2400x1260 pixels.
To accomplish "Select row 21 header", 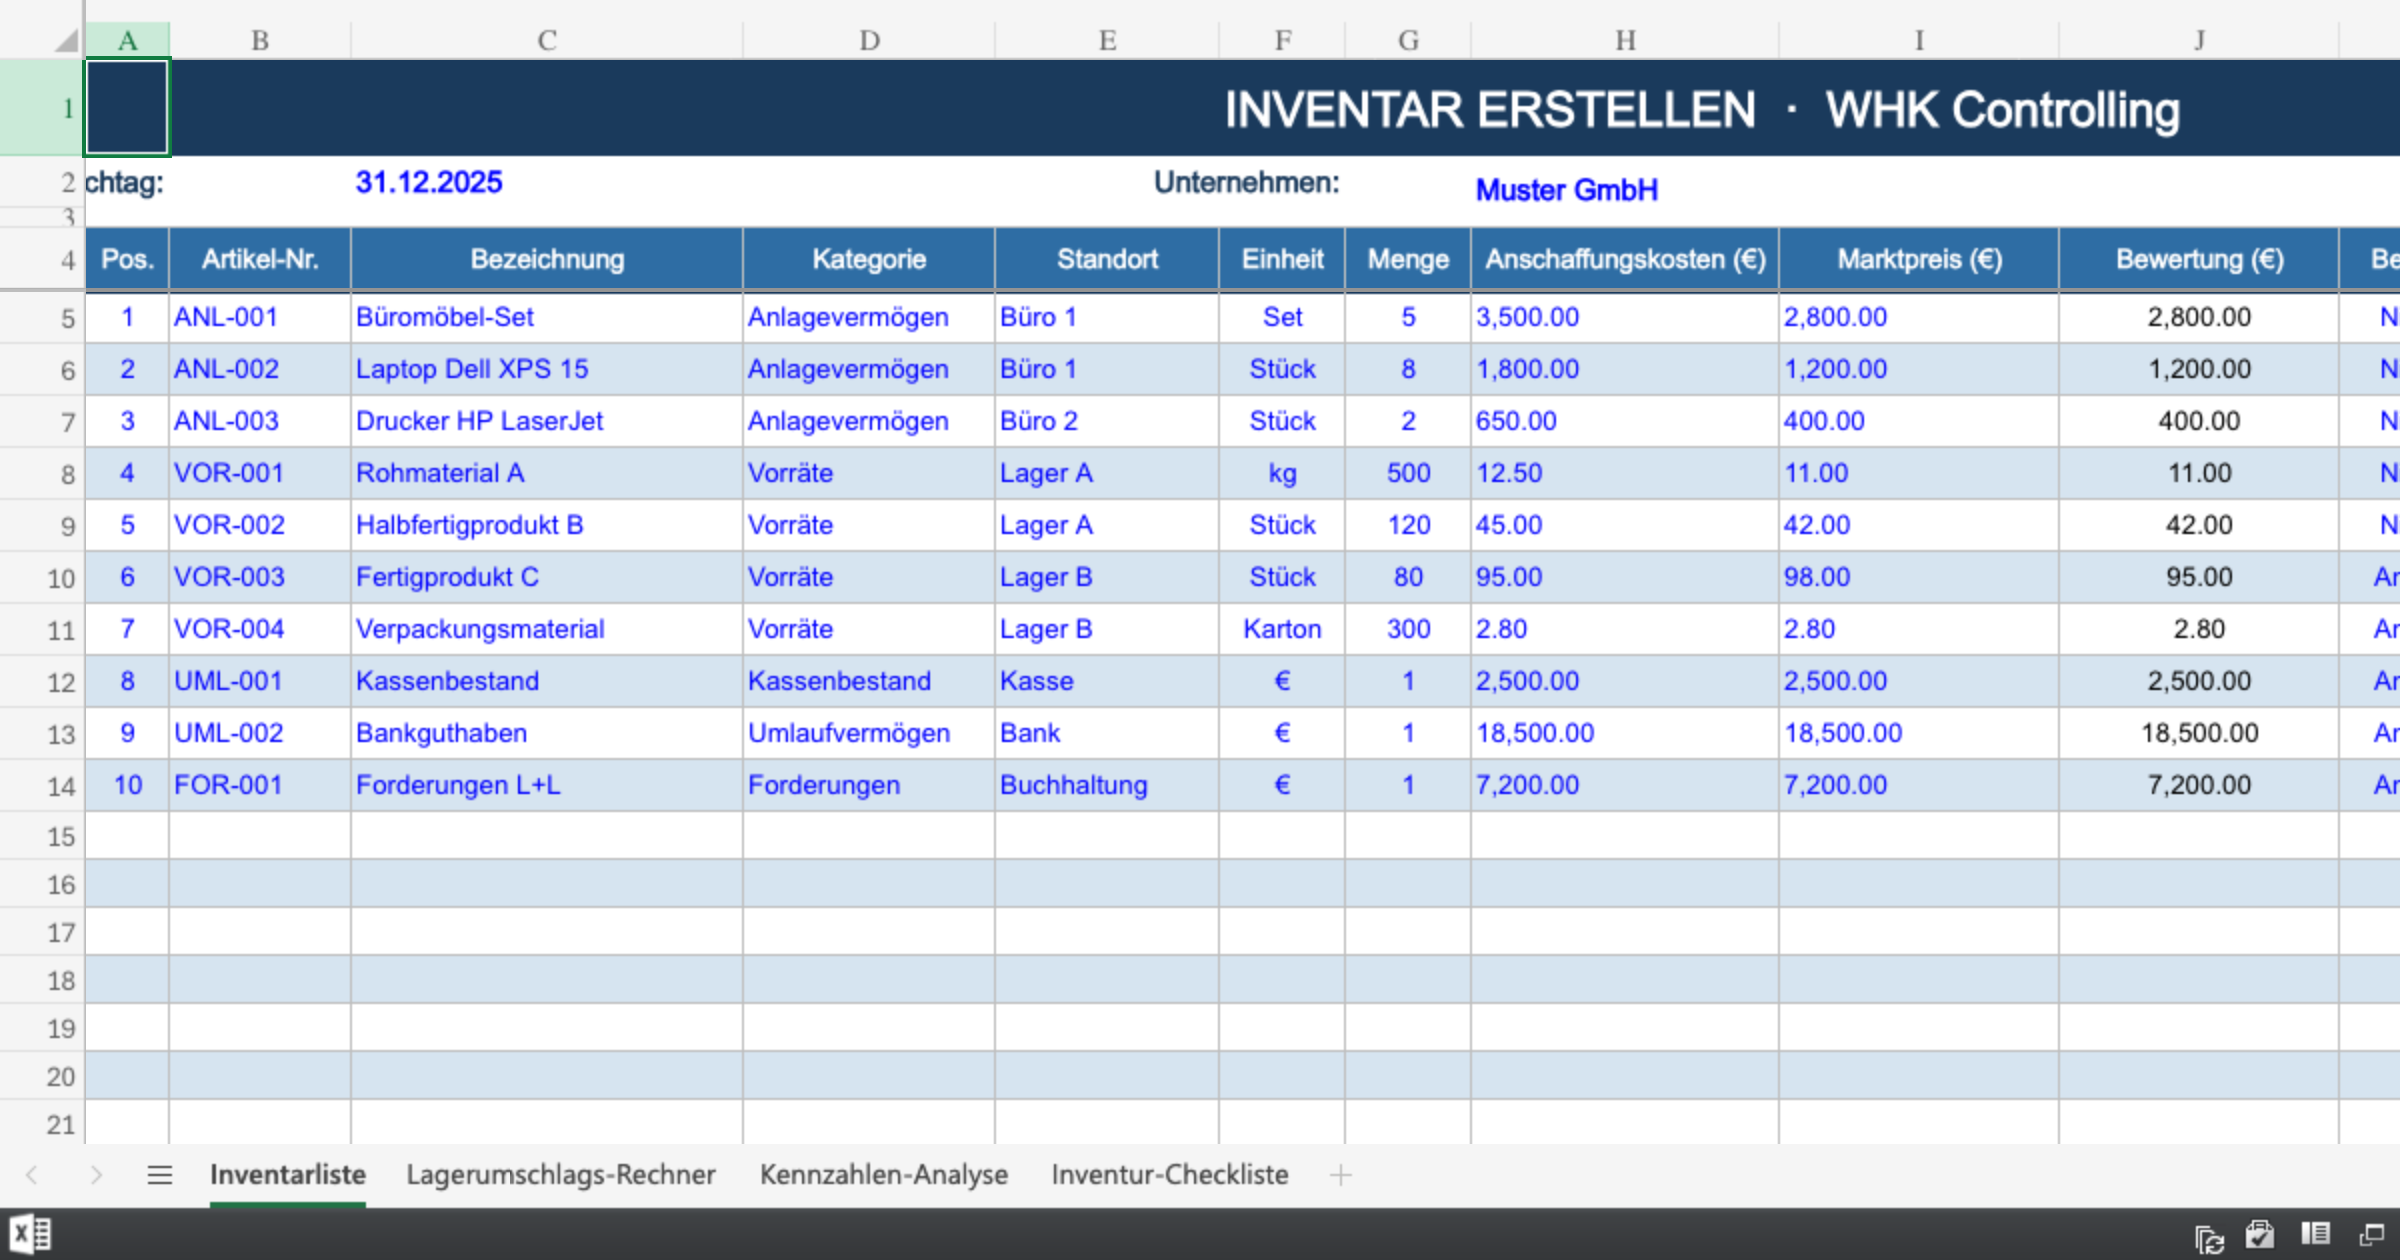I will 42,1123.
